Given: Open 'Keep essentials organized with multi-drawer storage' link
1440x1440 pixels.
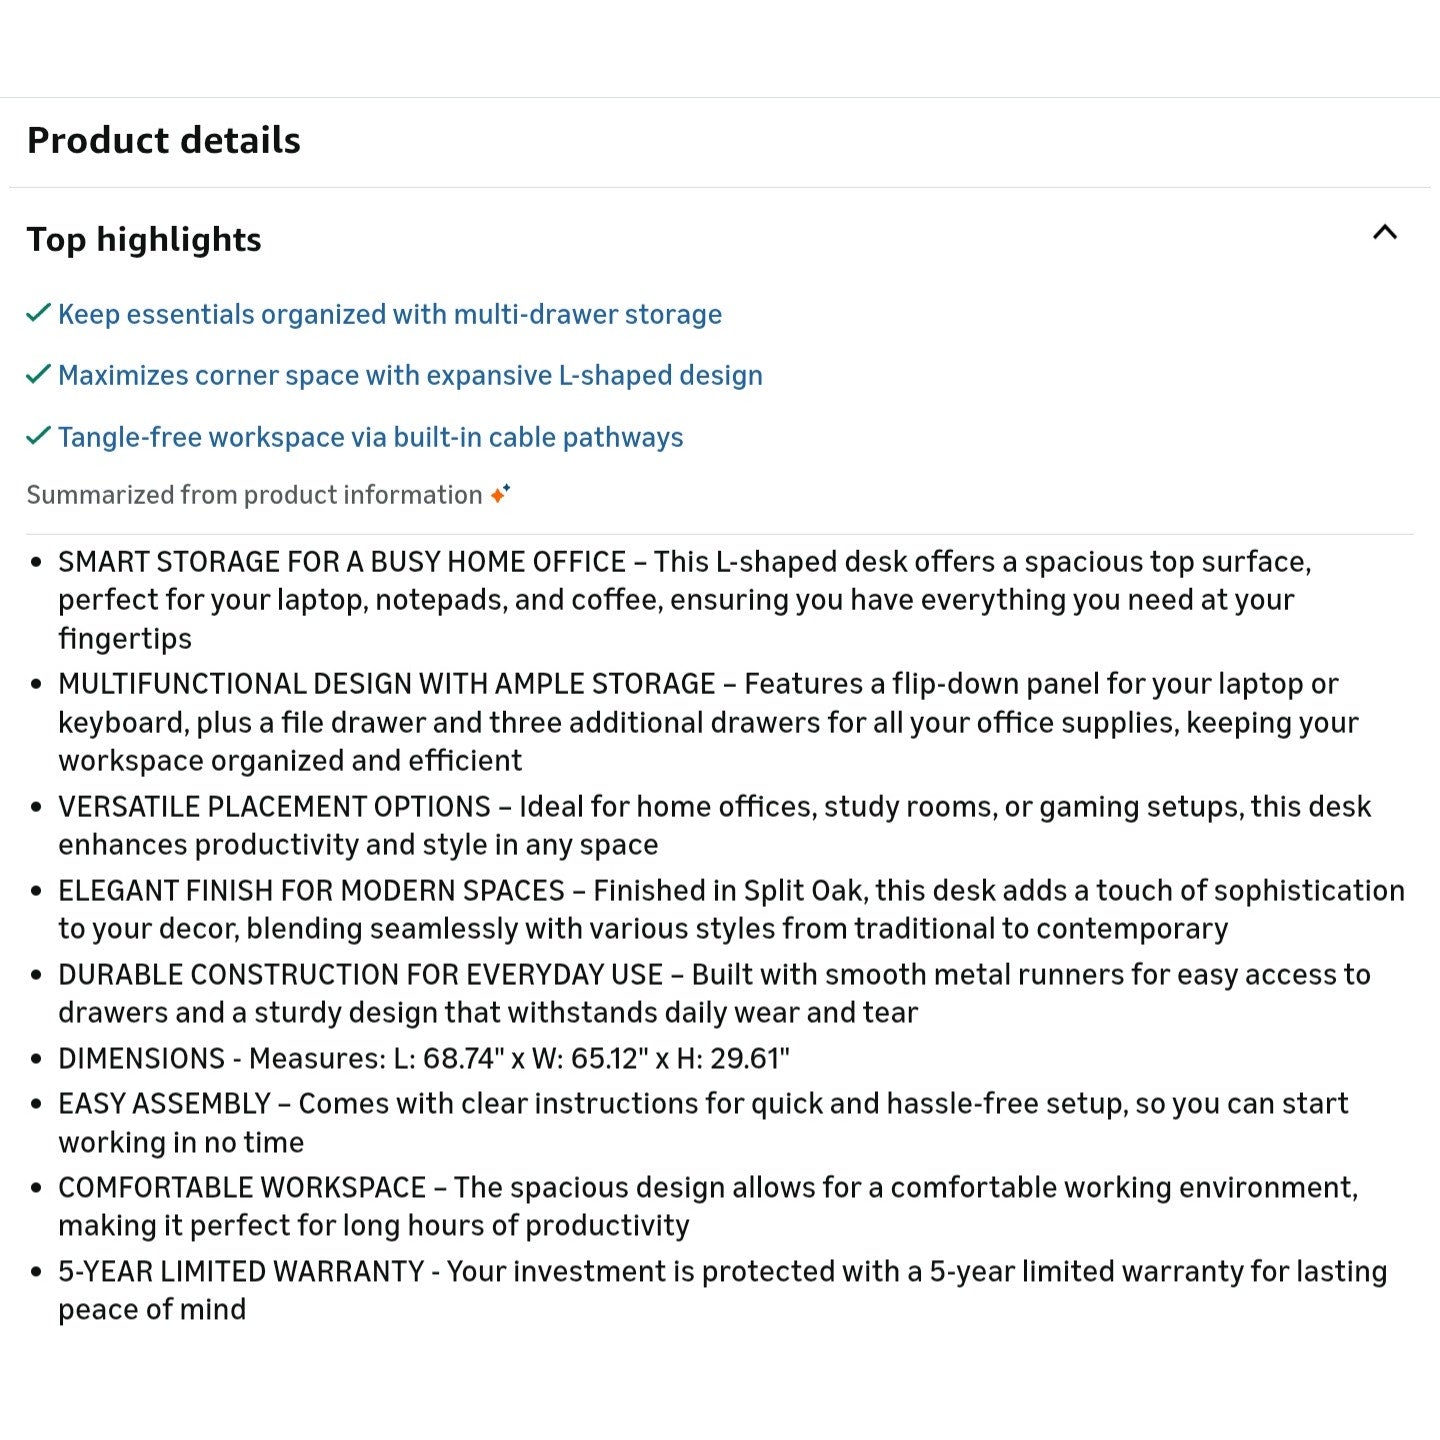Looking at the screenshot, I should click(390, 315).
